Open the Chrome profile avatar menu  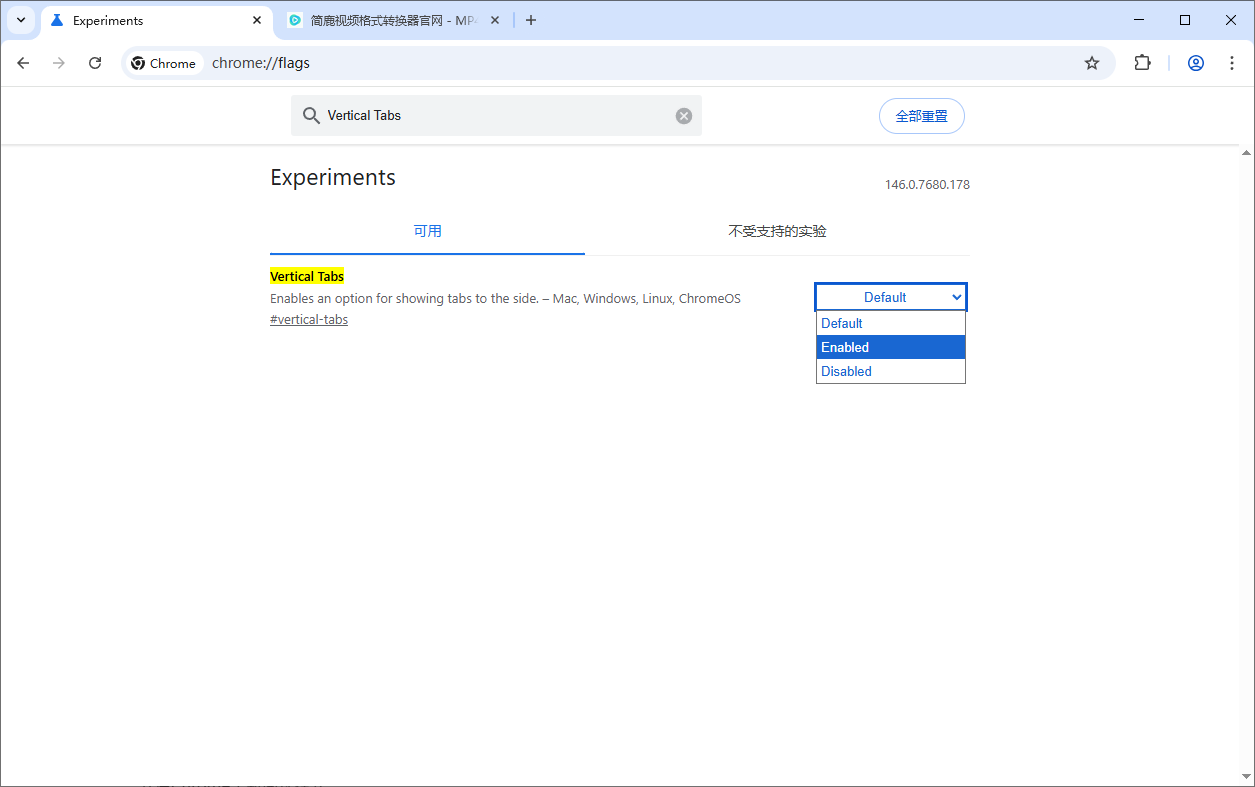(1195, 63)
